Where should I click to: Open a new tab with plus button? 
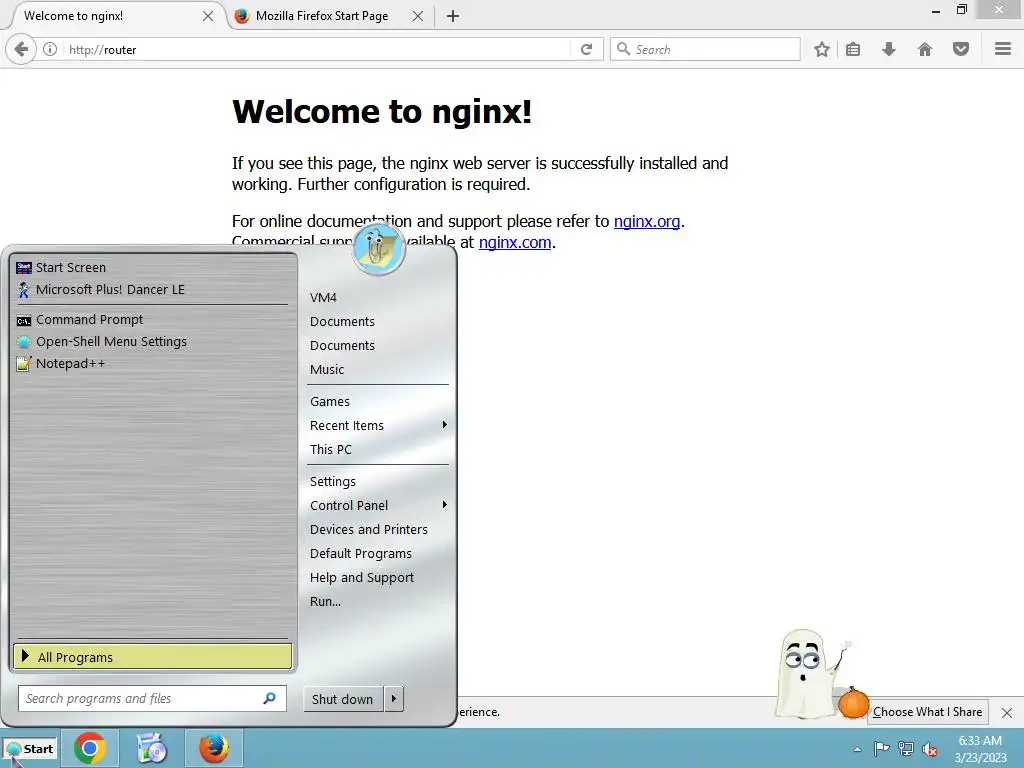coord(453,16)
